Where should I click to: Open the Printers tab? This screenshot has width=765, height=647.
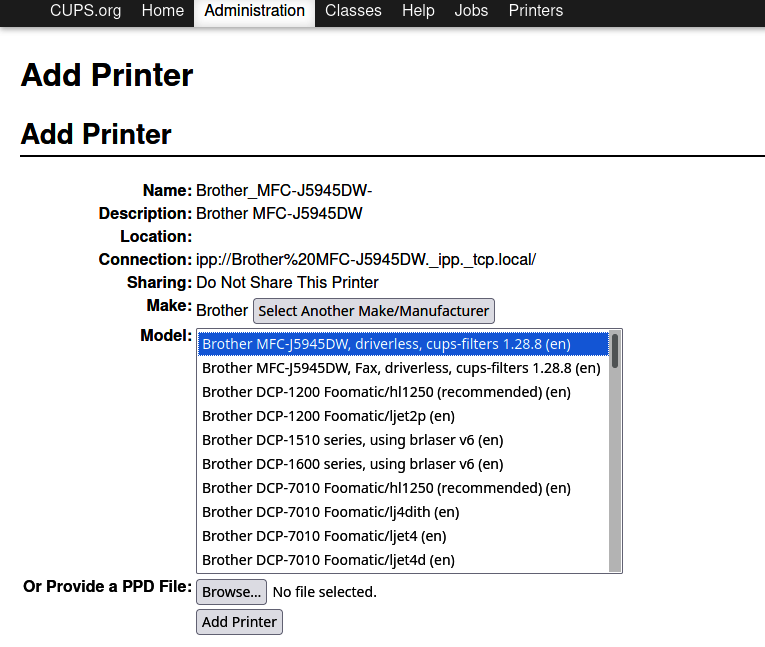tap(536, 11)
